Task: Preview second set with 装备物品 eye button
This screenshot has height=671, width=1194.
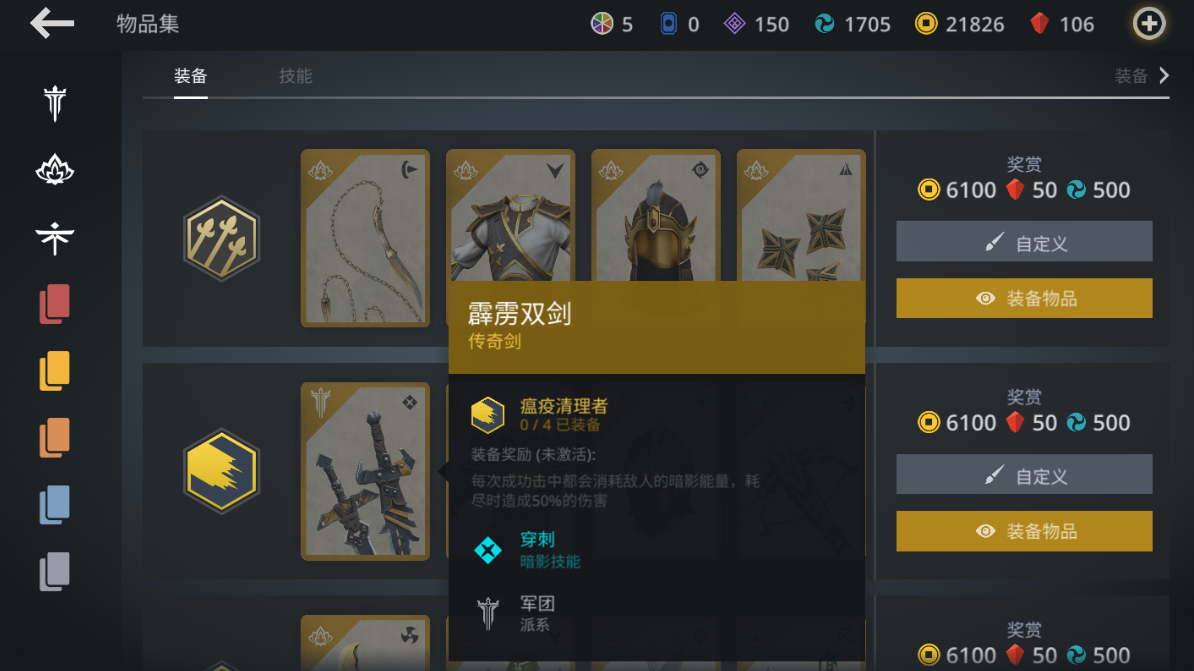Action: click(1024, 531)
